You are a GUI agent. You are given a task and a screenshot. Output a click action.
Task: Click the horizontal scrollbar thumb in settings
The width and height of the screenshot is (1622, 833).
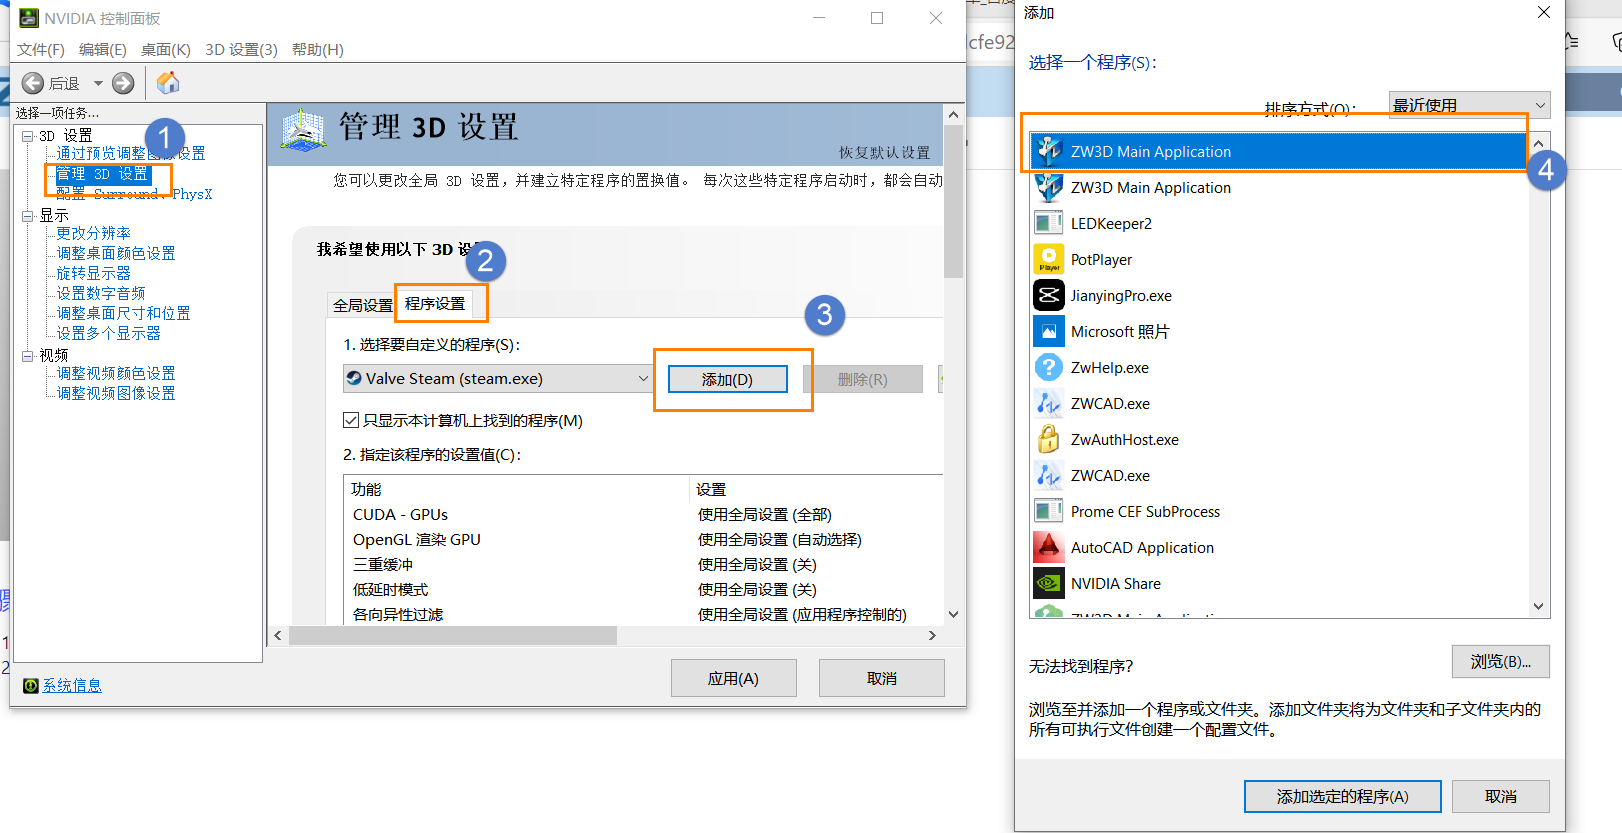453,635
